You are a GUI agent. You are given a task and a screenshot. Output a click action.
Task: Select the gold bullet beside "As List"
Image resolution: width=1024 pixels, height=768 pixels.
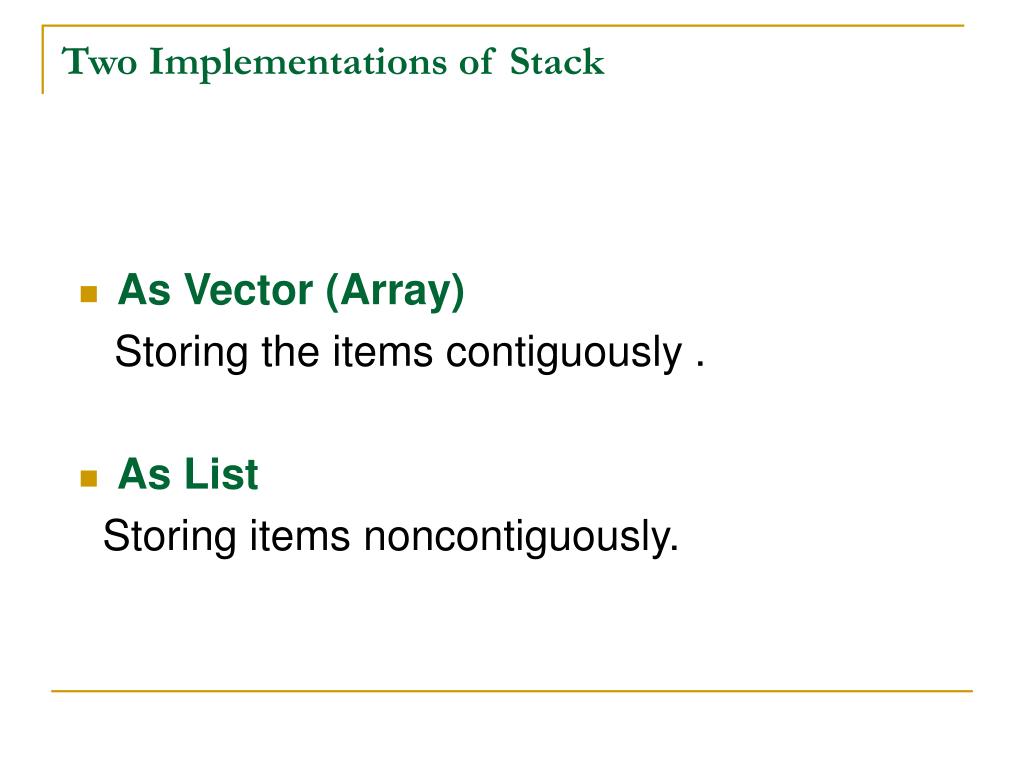(89, 479)
